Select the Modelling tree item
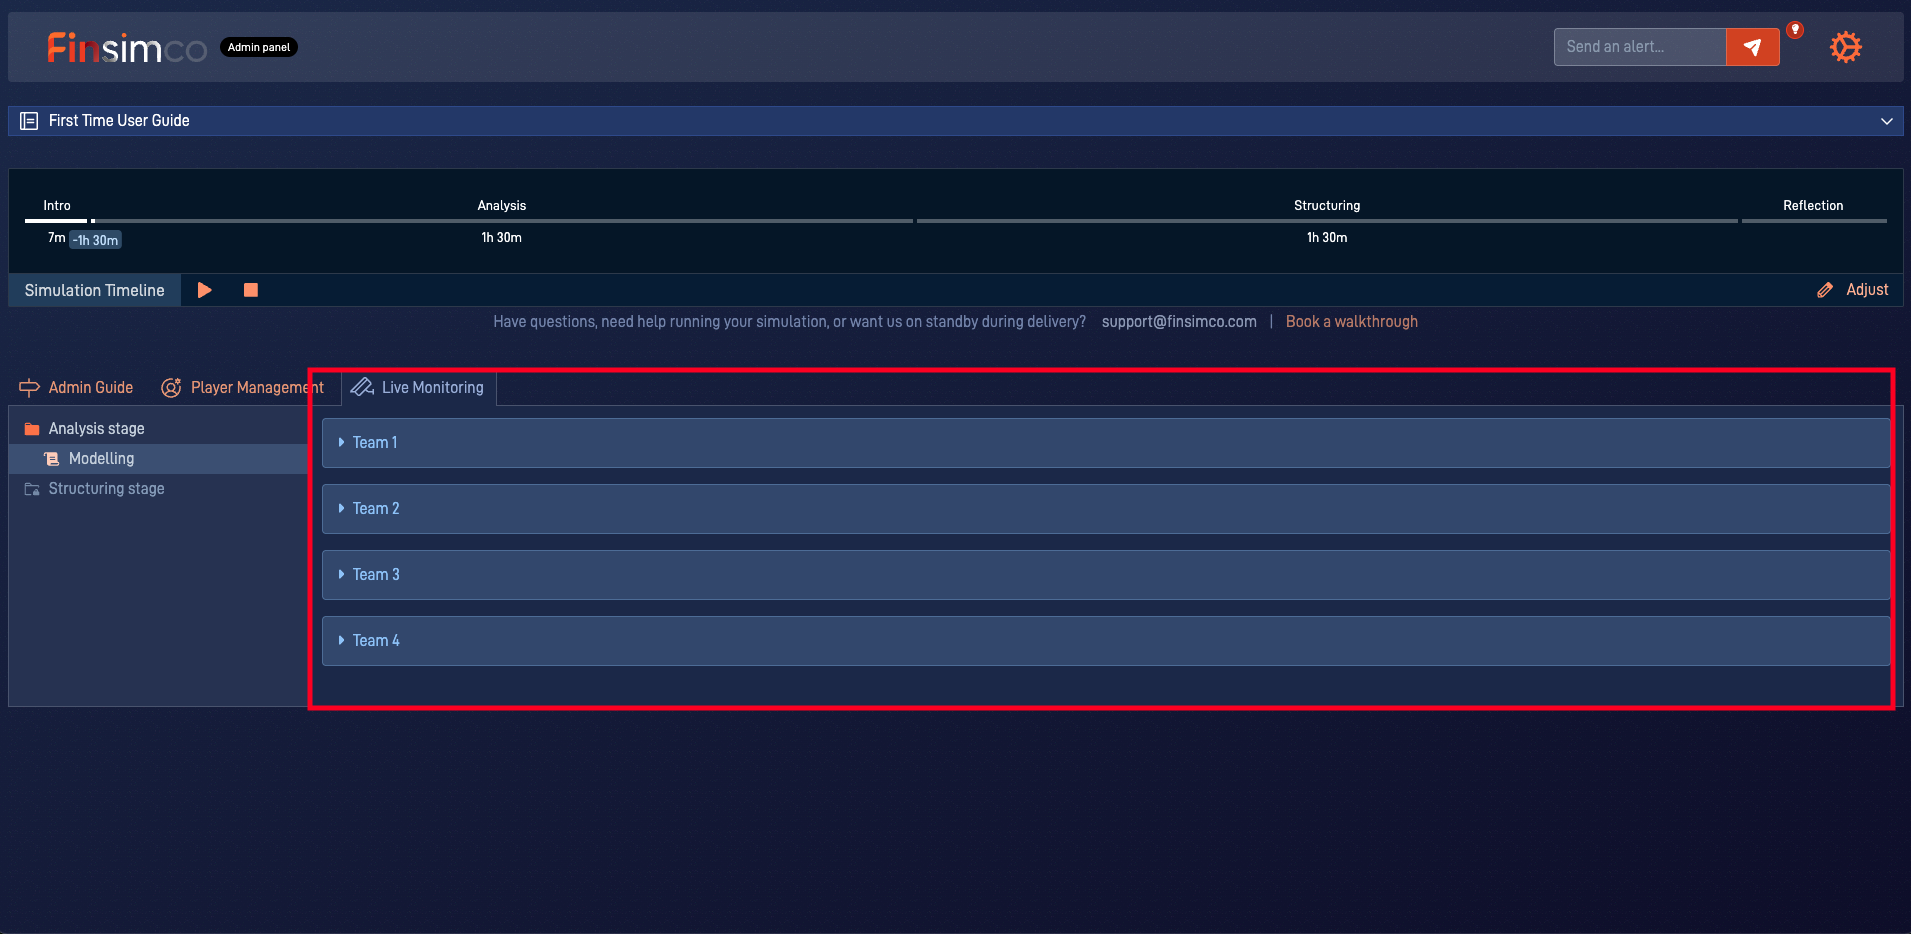This screenshot has height=934, width=1911. 158,459
